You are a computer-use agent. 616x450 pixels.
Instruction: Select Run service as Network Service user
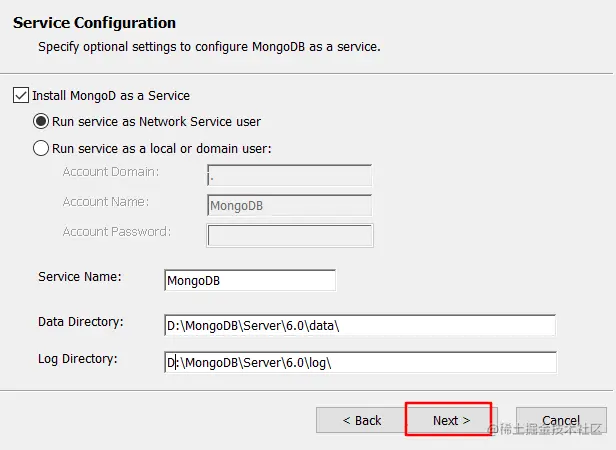(41, 122)
